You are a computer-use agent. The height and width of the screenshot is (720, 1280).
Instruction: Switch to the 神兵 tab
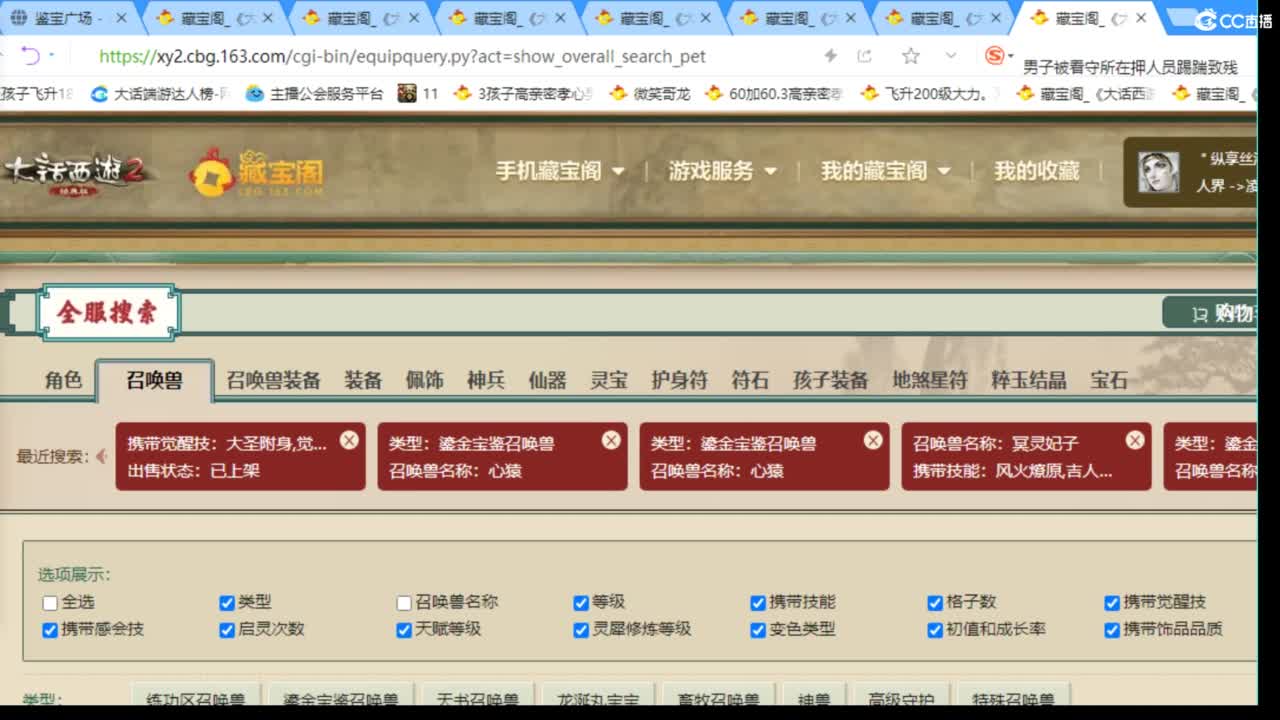486,380
